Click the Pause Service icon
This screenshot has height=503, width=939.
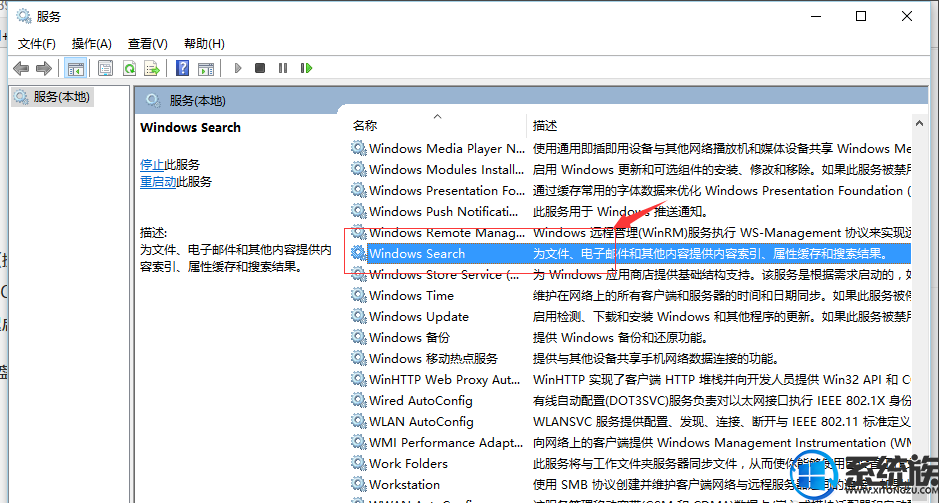pyautogui.click(x=283, y=68)
